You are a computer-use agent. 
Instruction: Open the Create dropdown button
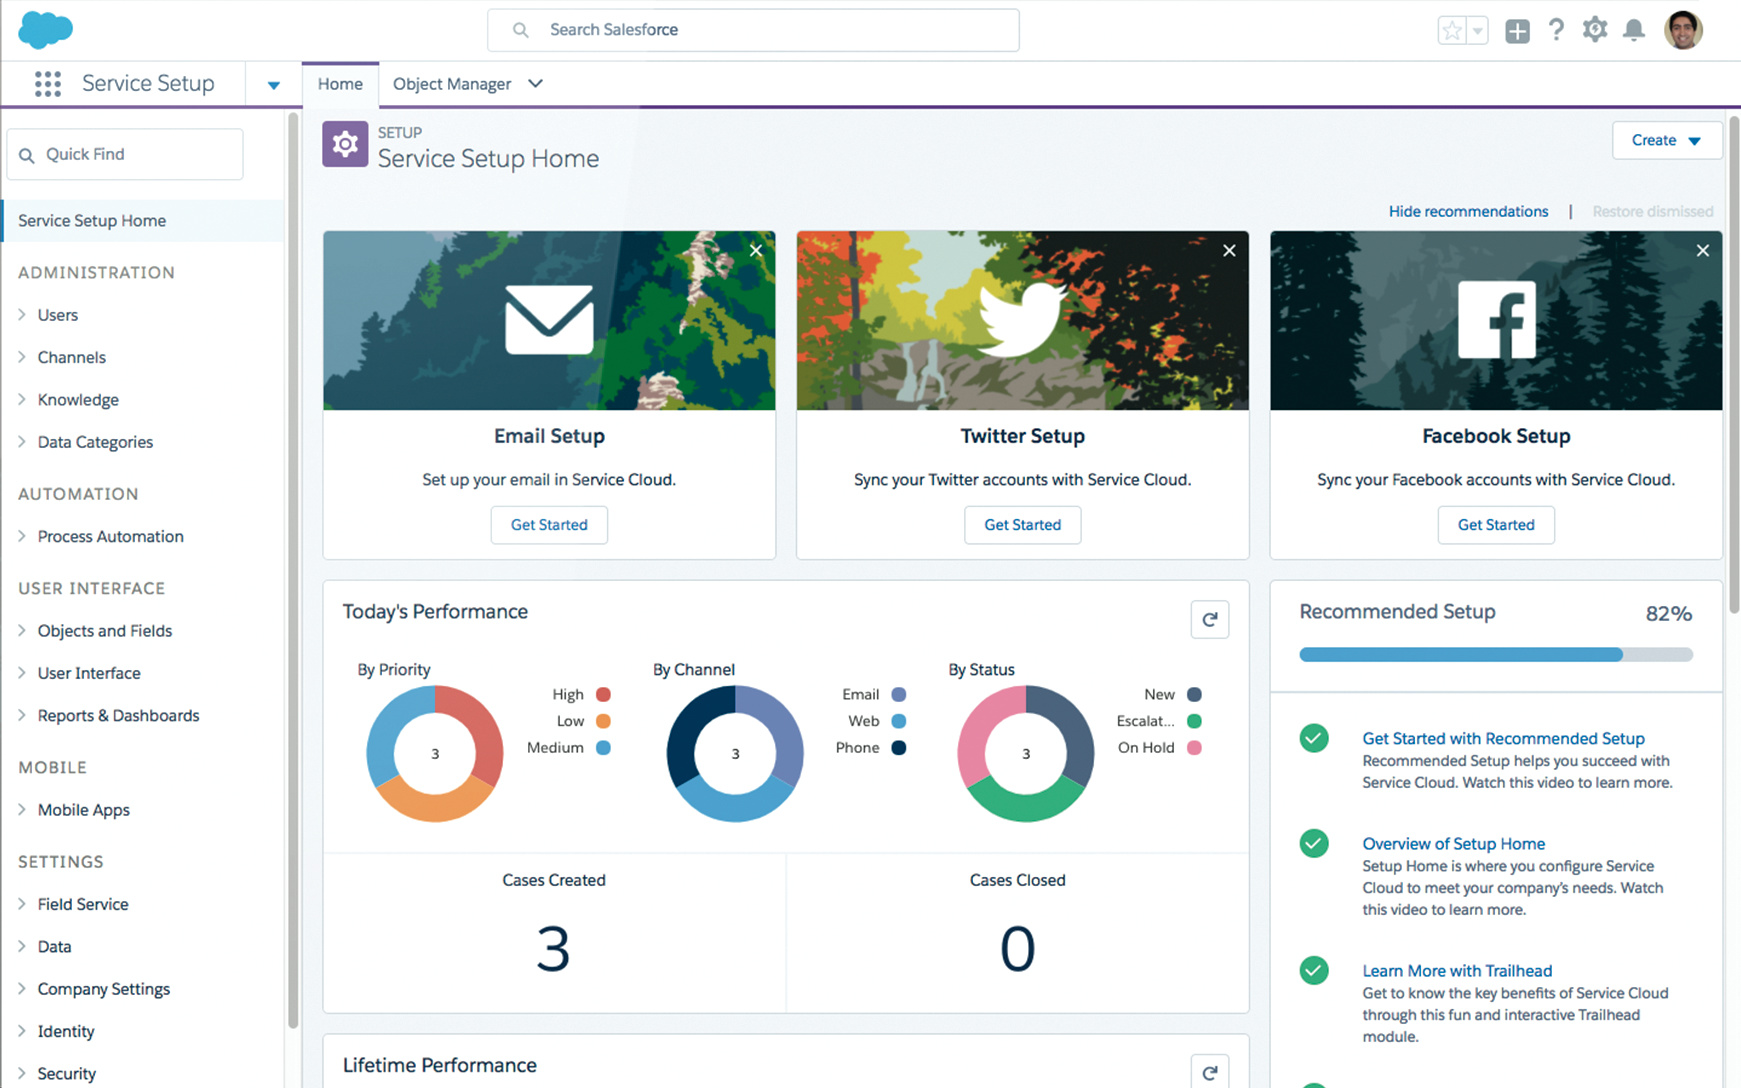pos(1666,140)
